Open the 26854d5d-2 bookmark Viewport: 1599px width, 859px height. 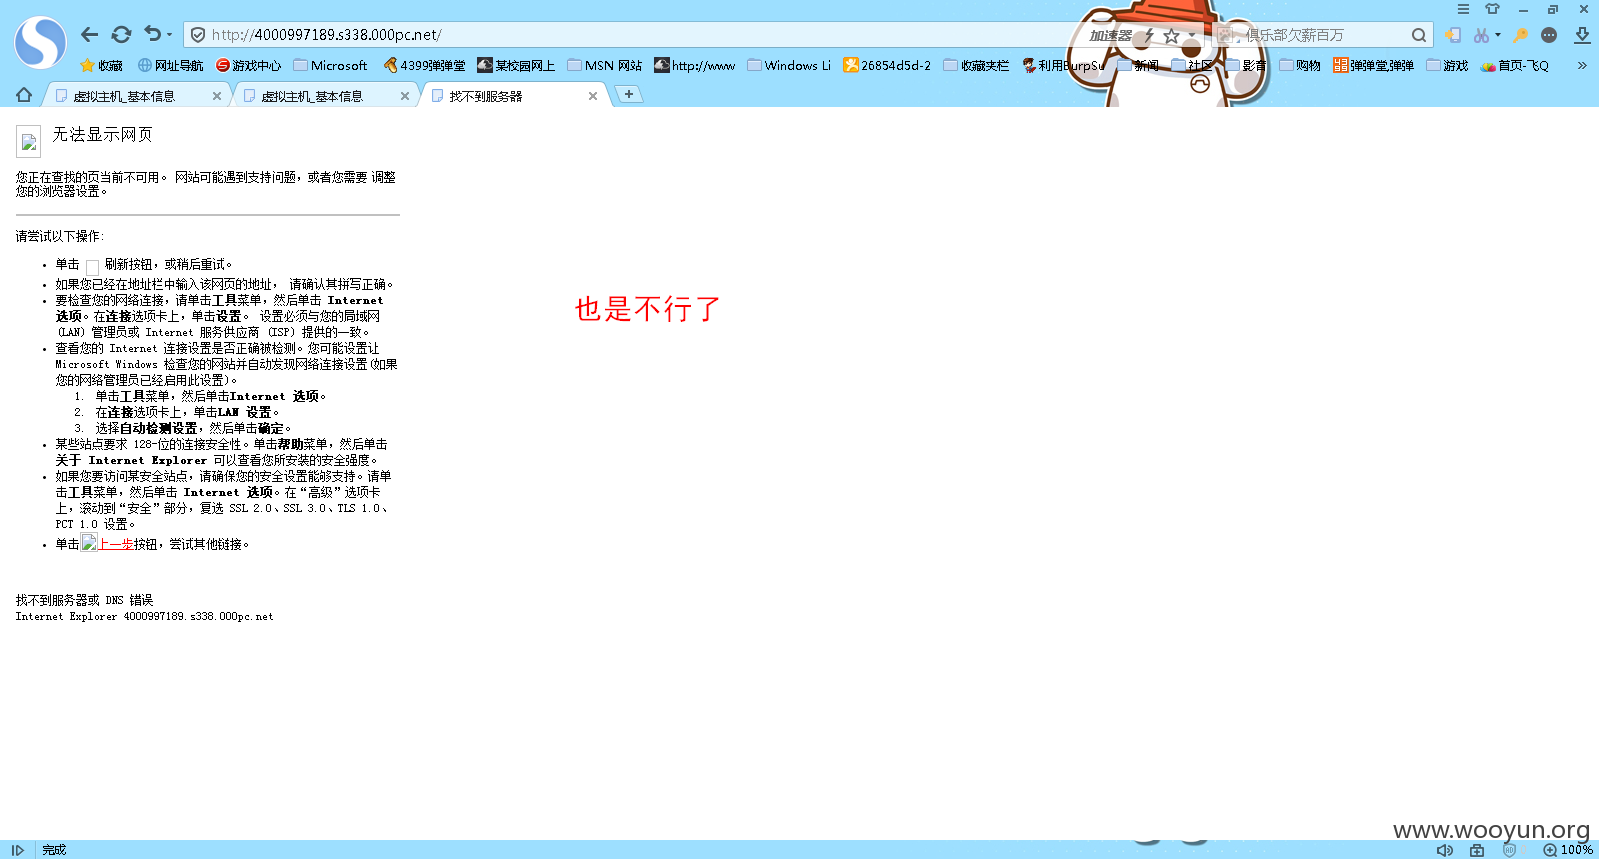(x=887, y=66)
